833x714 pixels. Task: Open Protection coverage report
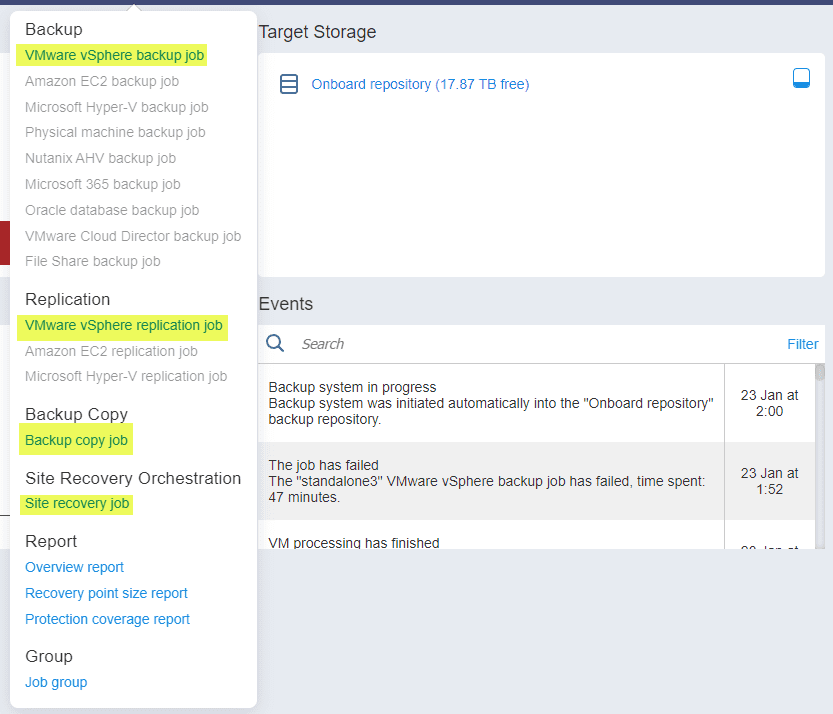pos(108,619)
